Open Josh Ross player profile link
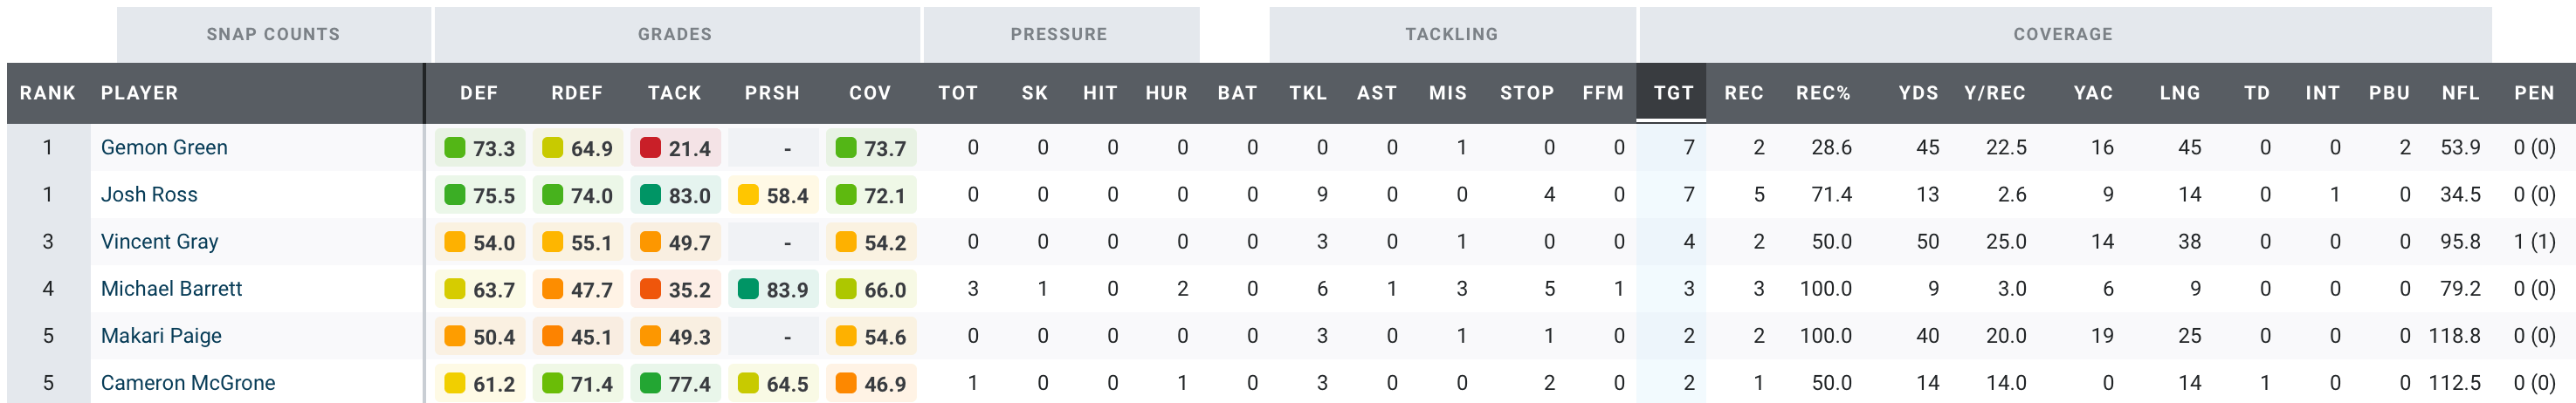Screen dimensions: 2576x403 149,194
